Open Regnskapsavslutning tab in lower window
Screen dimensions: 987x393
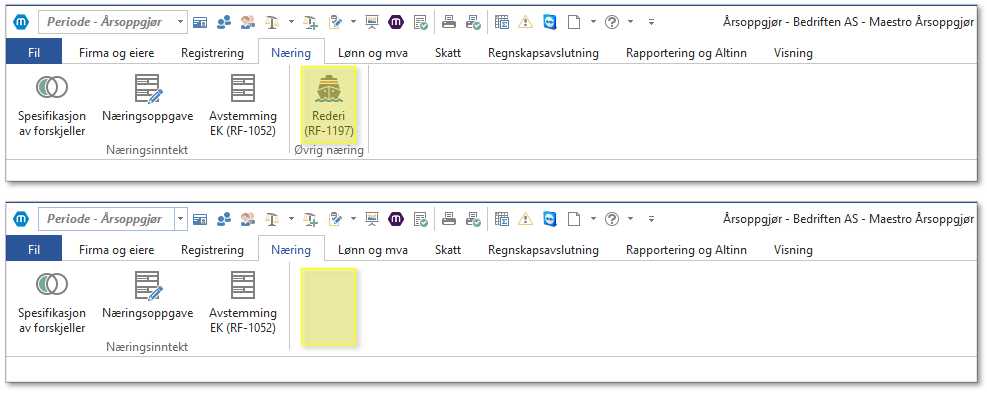tap(543, 249)
